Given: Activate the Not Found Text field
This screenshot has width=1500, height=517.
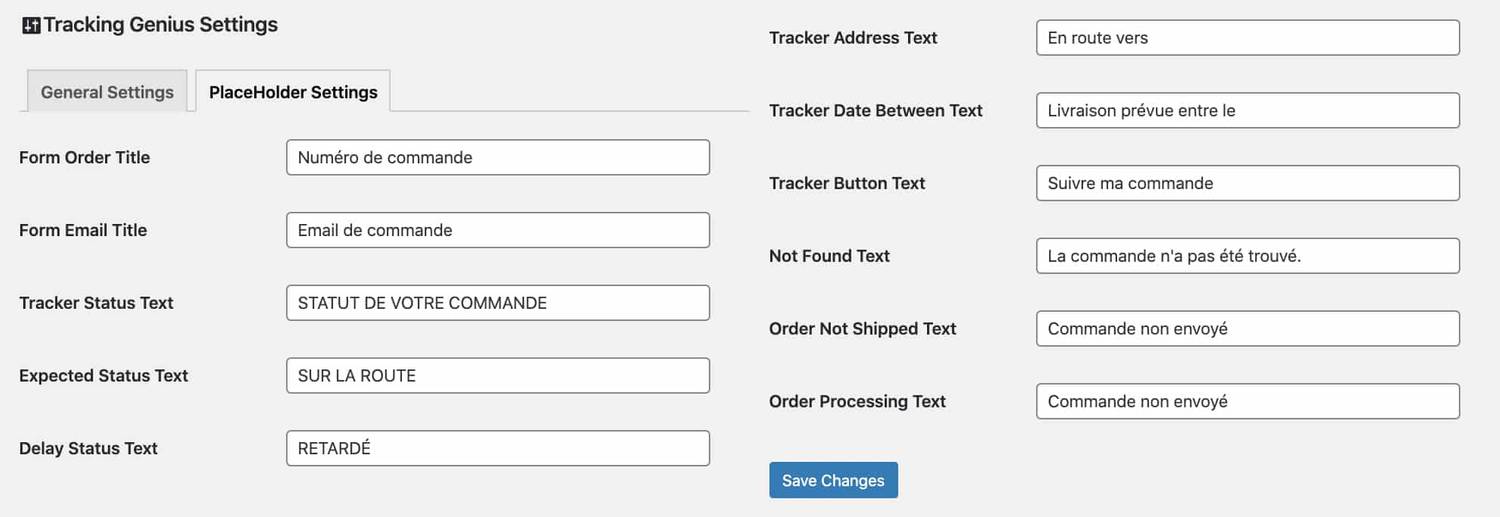Looking at the screenshot, I should pos(1247,256).
